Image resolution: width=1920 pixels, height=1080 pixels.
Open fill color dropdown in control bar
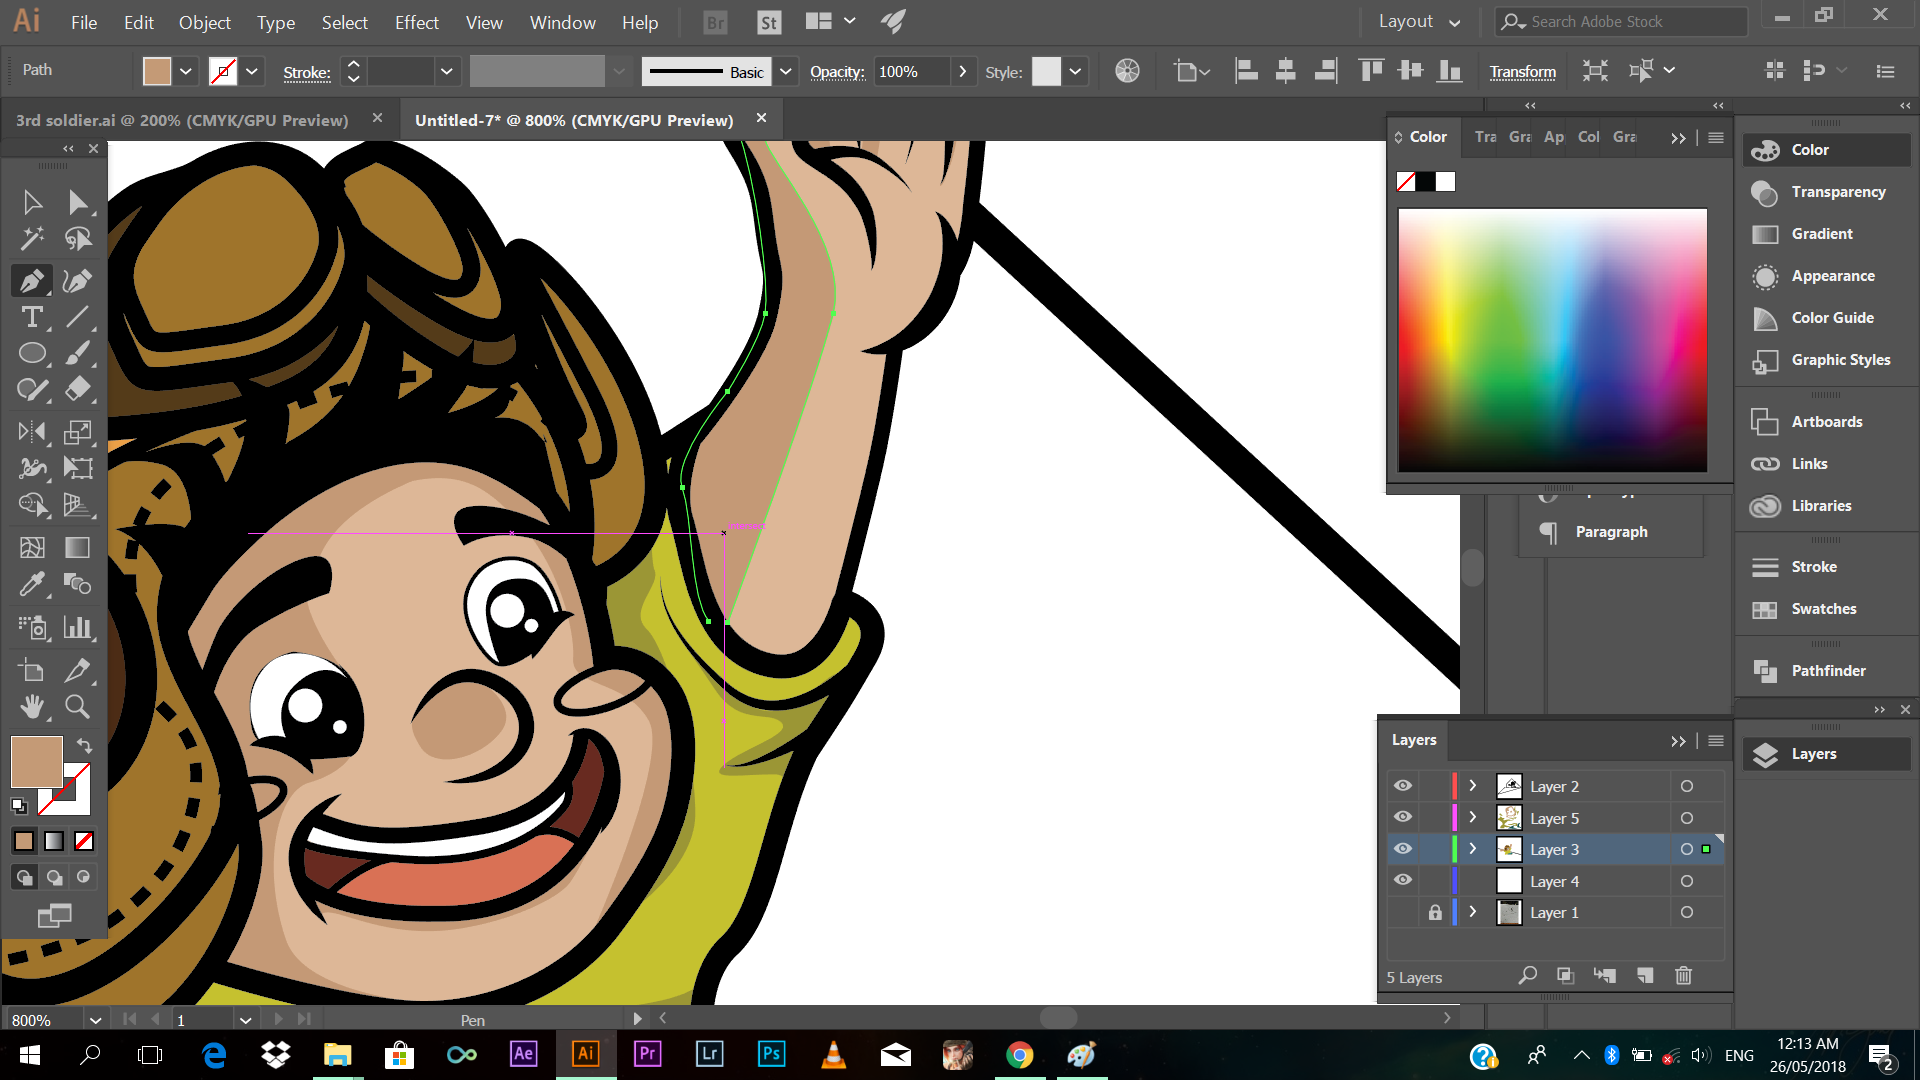[x=186, y=71]
